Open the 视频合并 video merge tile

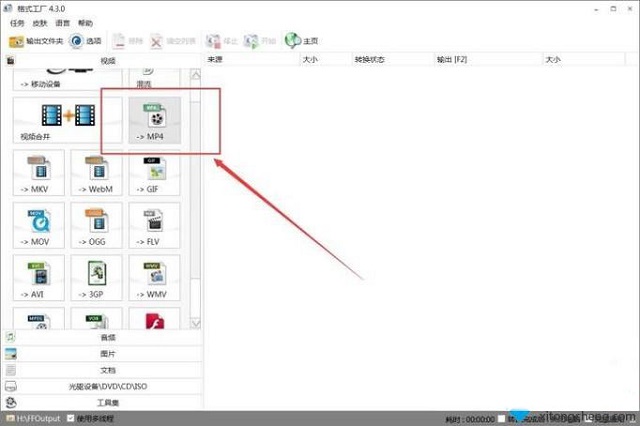[x=67, y=120]
